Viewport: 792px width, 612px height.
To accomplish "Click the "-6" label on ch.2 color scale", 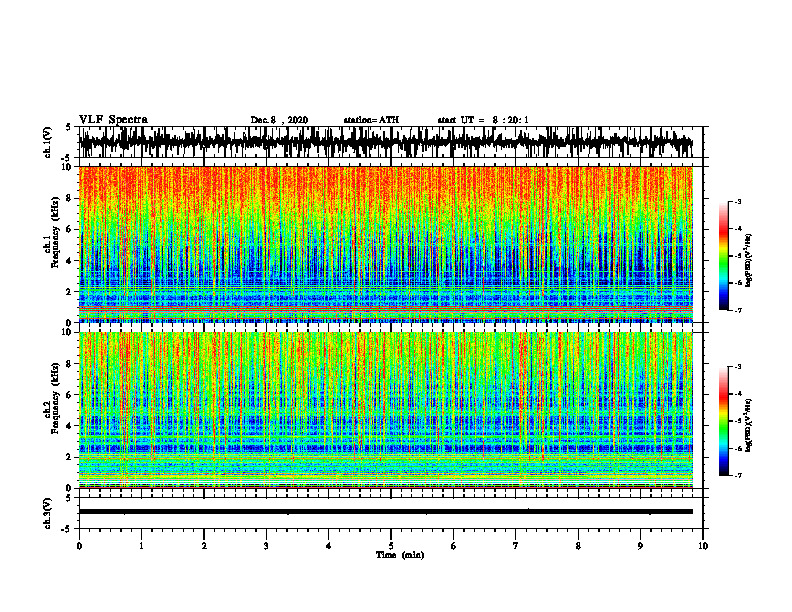I will coord(737,448).
